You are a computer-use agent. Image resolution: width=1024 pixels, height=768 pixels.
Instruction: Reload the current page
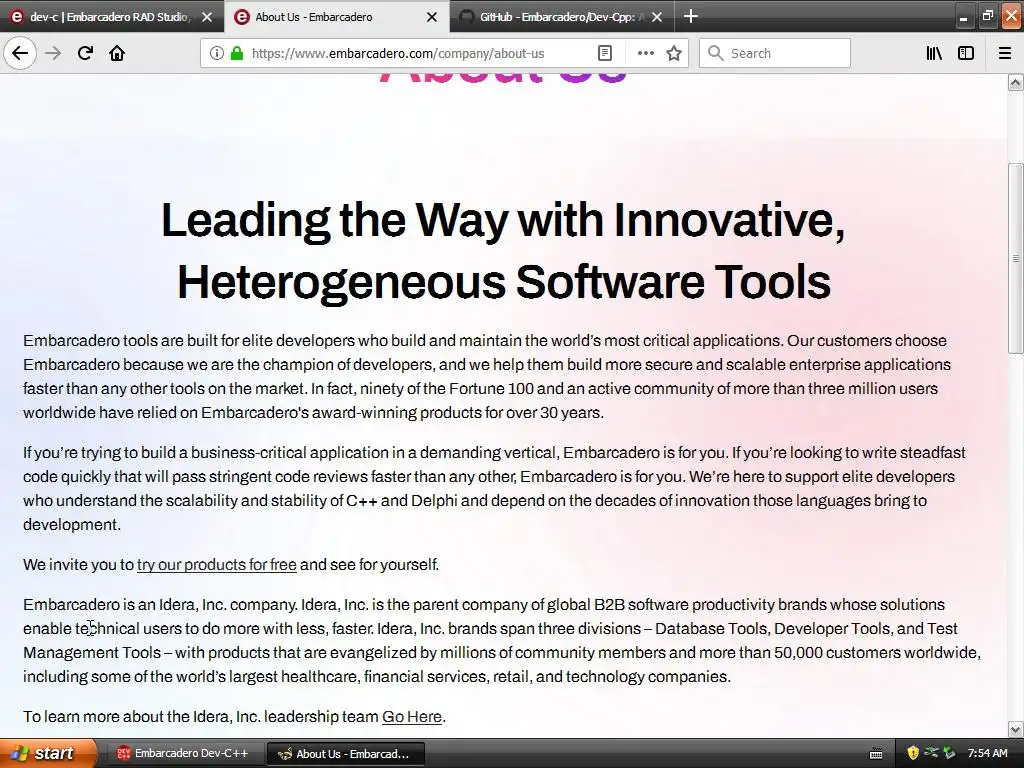(x=85, y=53)
